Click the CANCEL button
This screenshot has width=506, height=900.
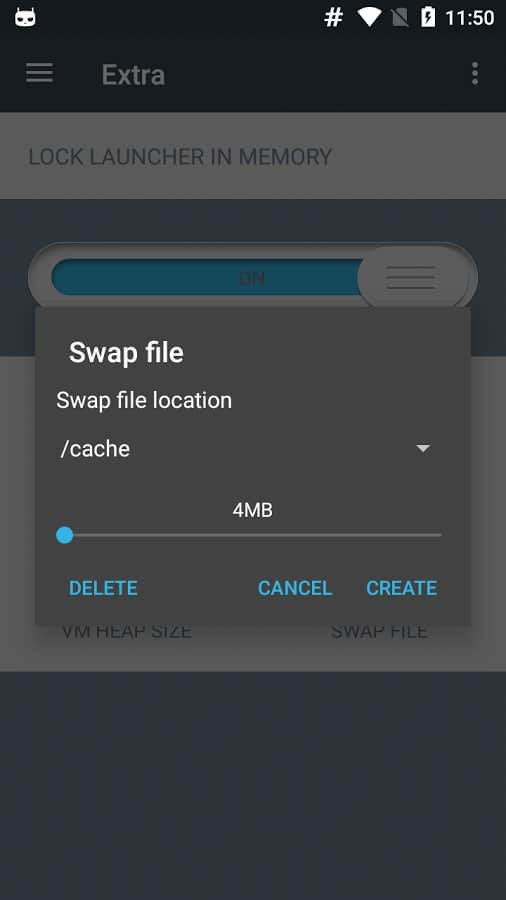tap(295, 588)
